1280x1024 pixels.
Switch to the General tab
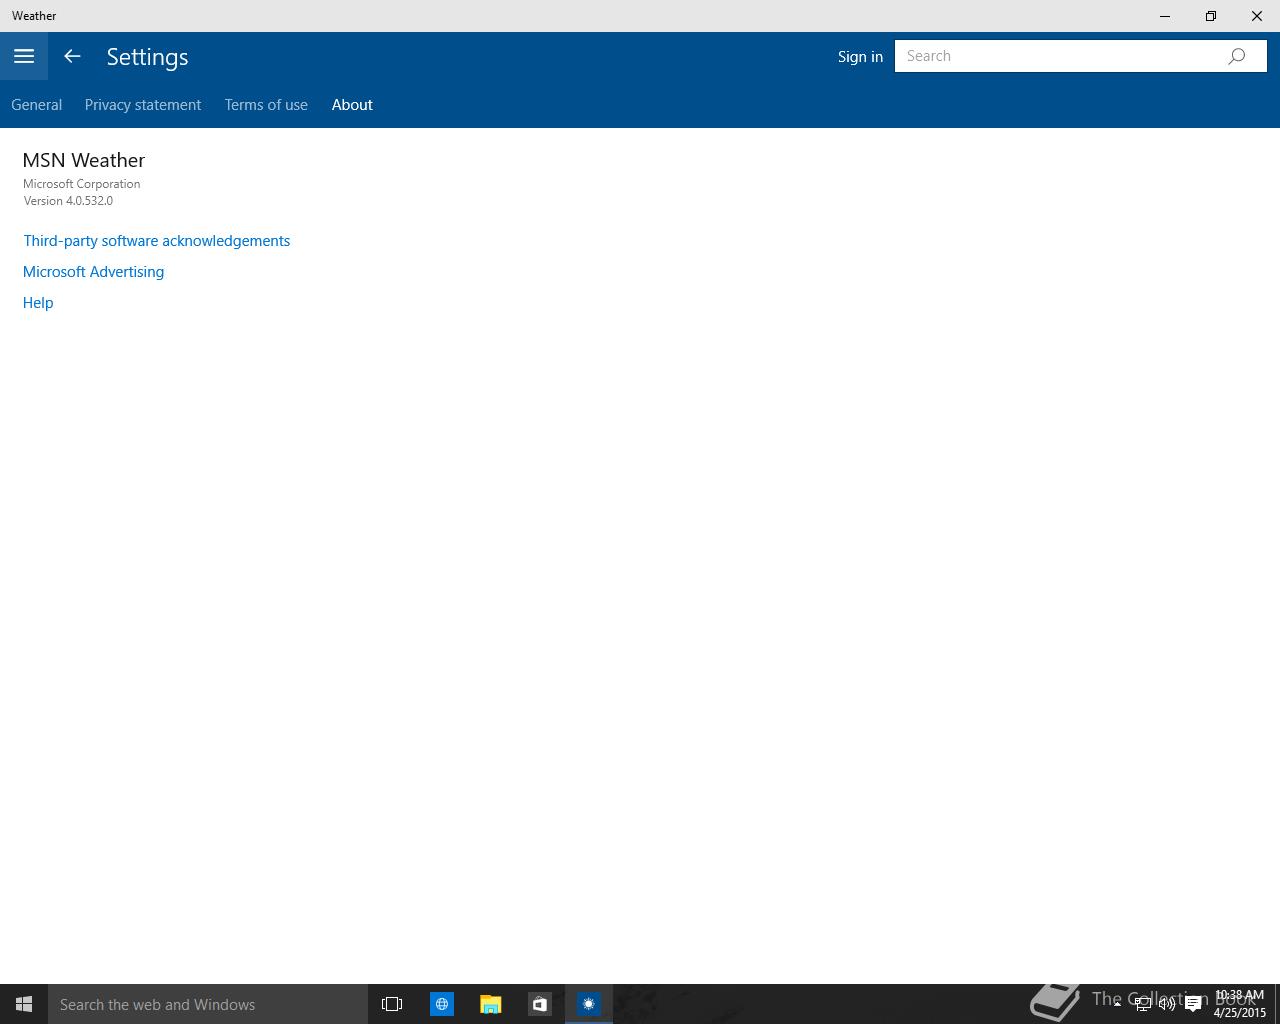[37, 105]
